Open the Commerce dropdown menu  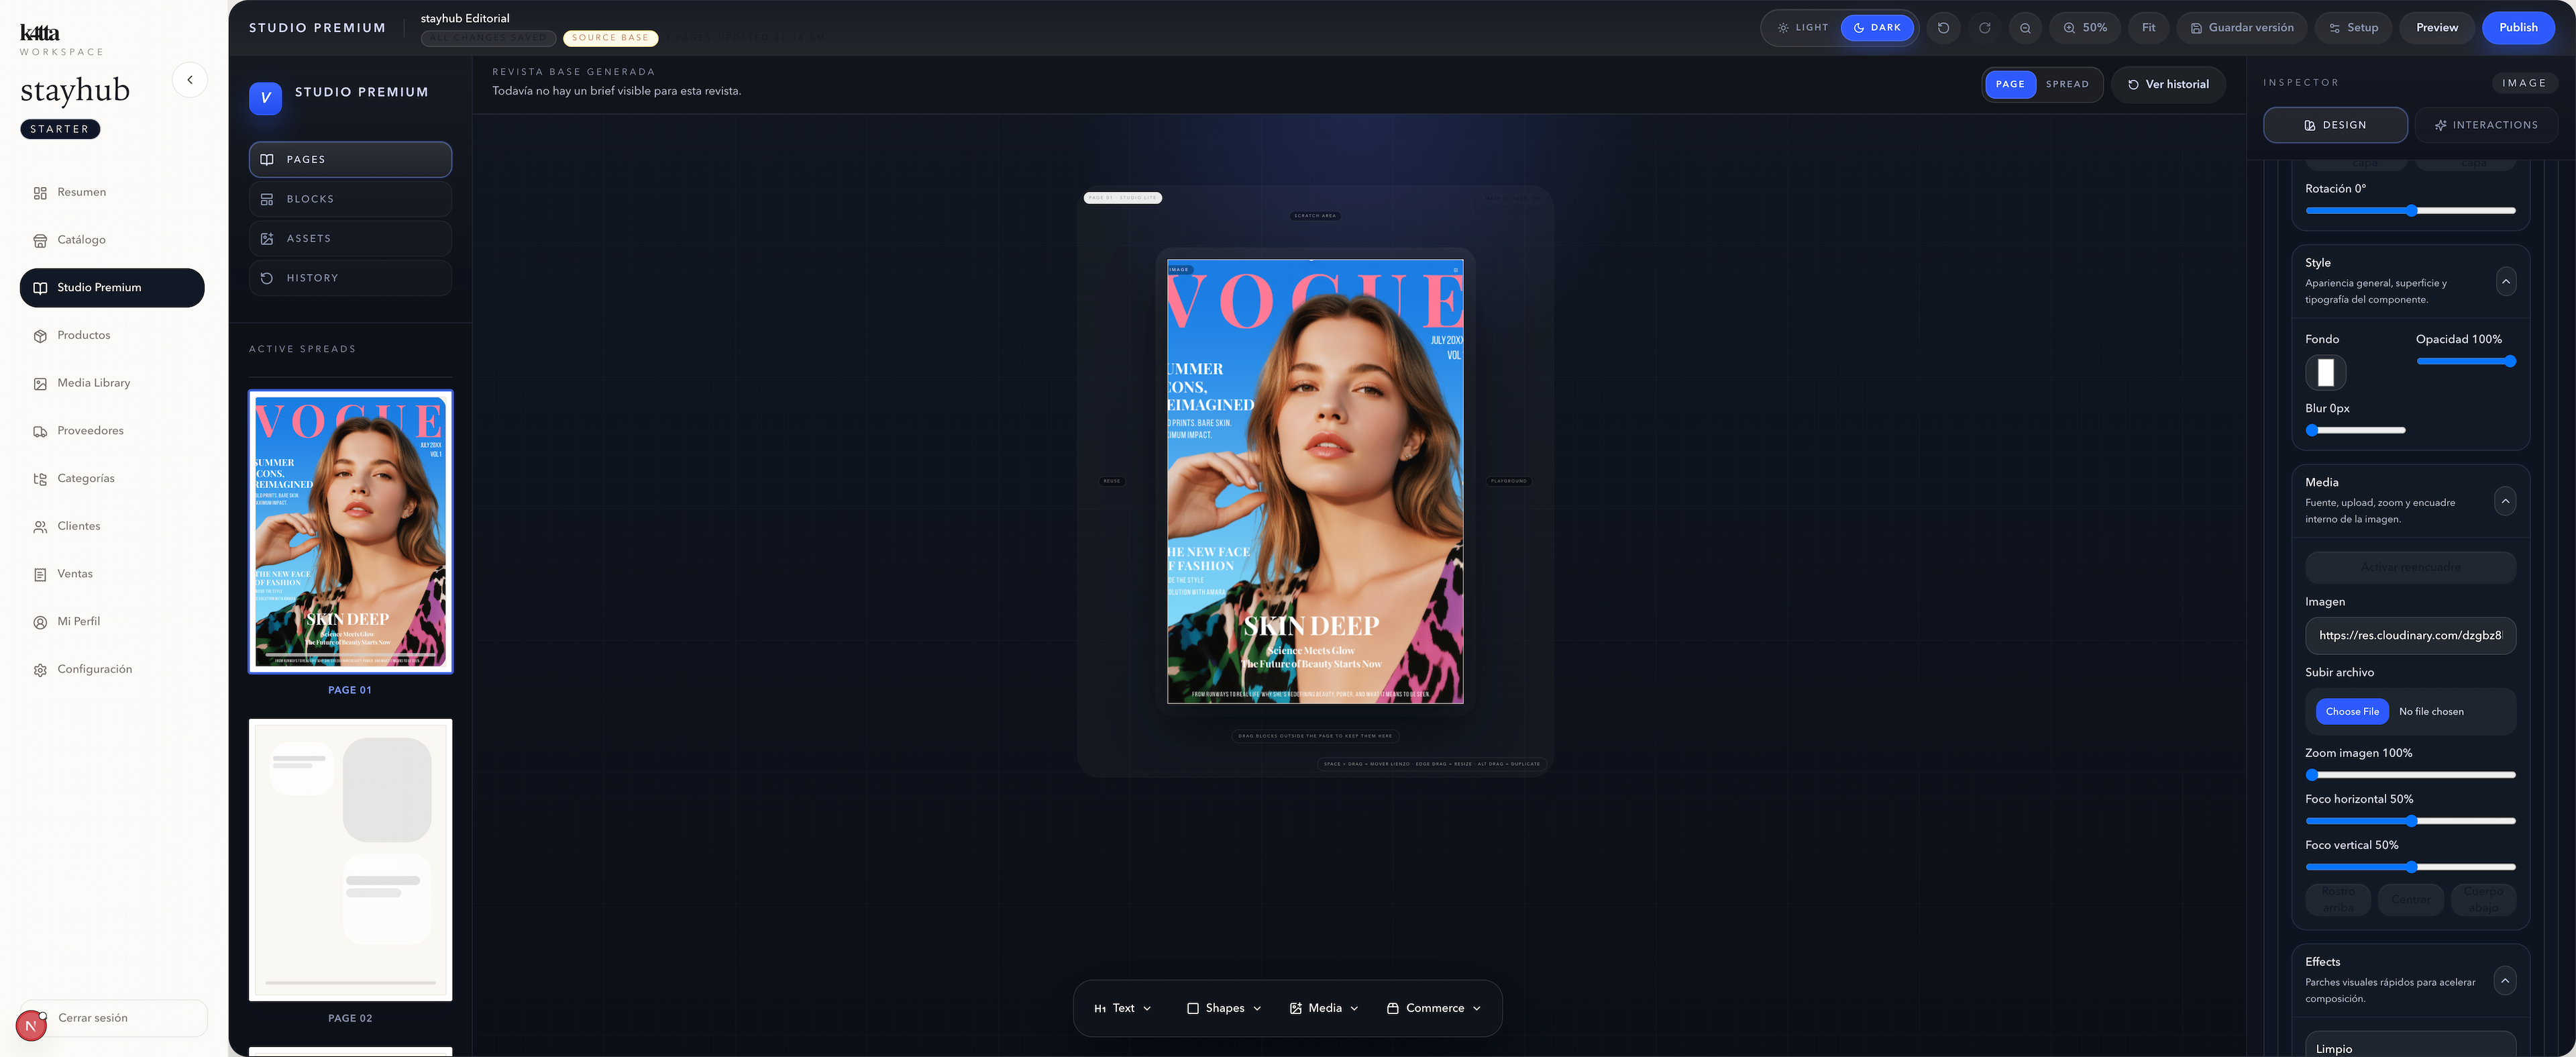click(x=1433, y=1008)
